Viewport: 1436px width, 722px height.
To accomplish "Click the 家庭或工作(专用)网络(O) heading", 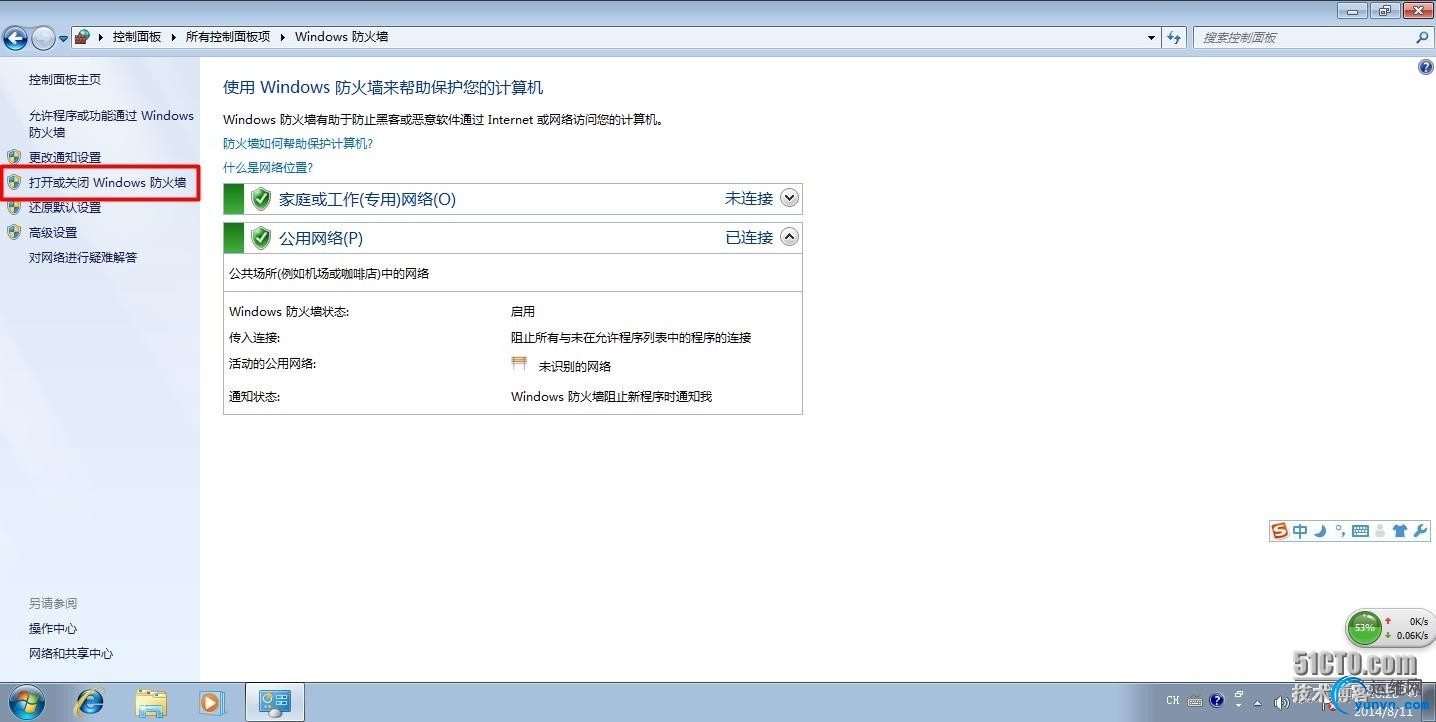I will pyautogui.click(x=367, y=199).
